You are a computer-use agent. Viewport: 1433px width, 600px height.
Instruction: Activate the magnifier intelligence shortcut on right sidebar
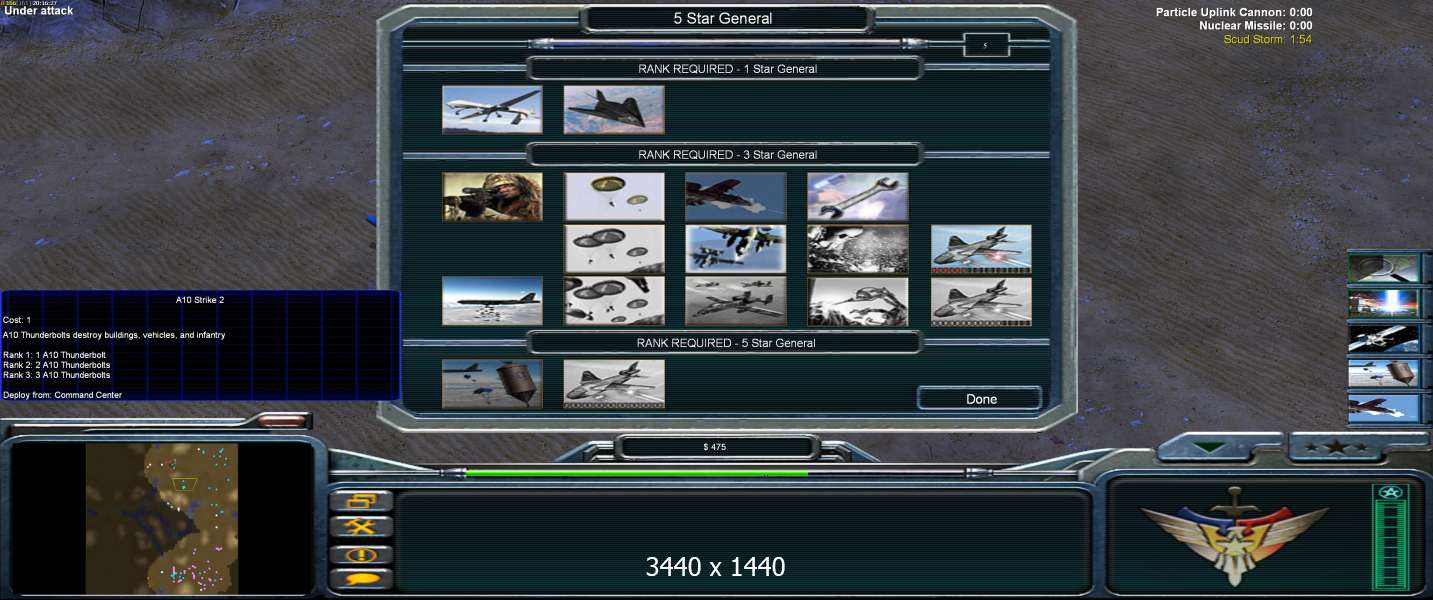pyautogui.click(x=1384, y=268)
